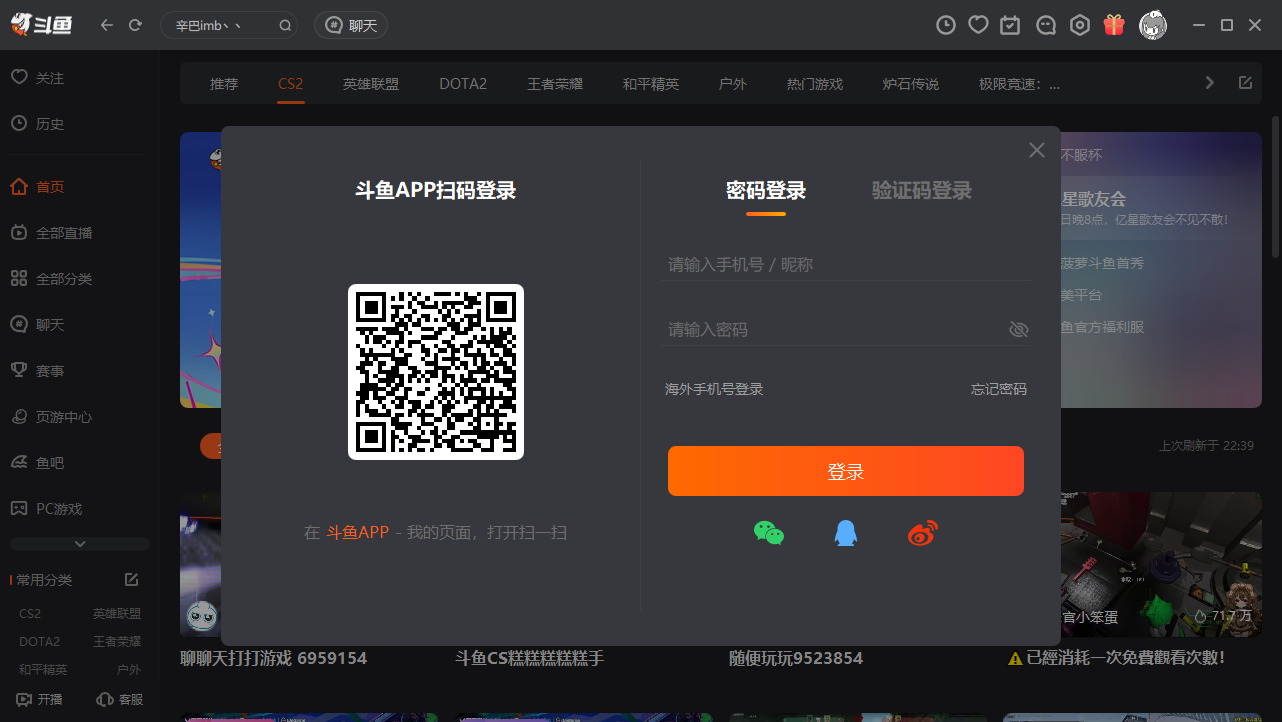Image resolution: width=1282 pixels, height=722 pixels.
Task: Expand the sidebar menu with the down chevron
Action: (x=80, y=544)
